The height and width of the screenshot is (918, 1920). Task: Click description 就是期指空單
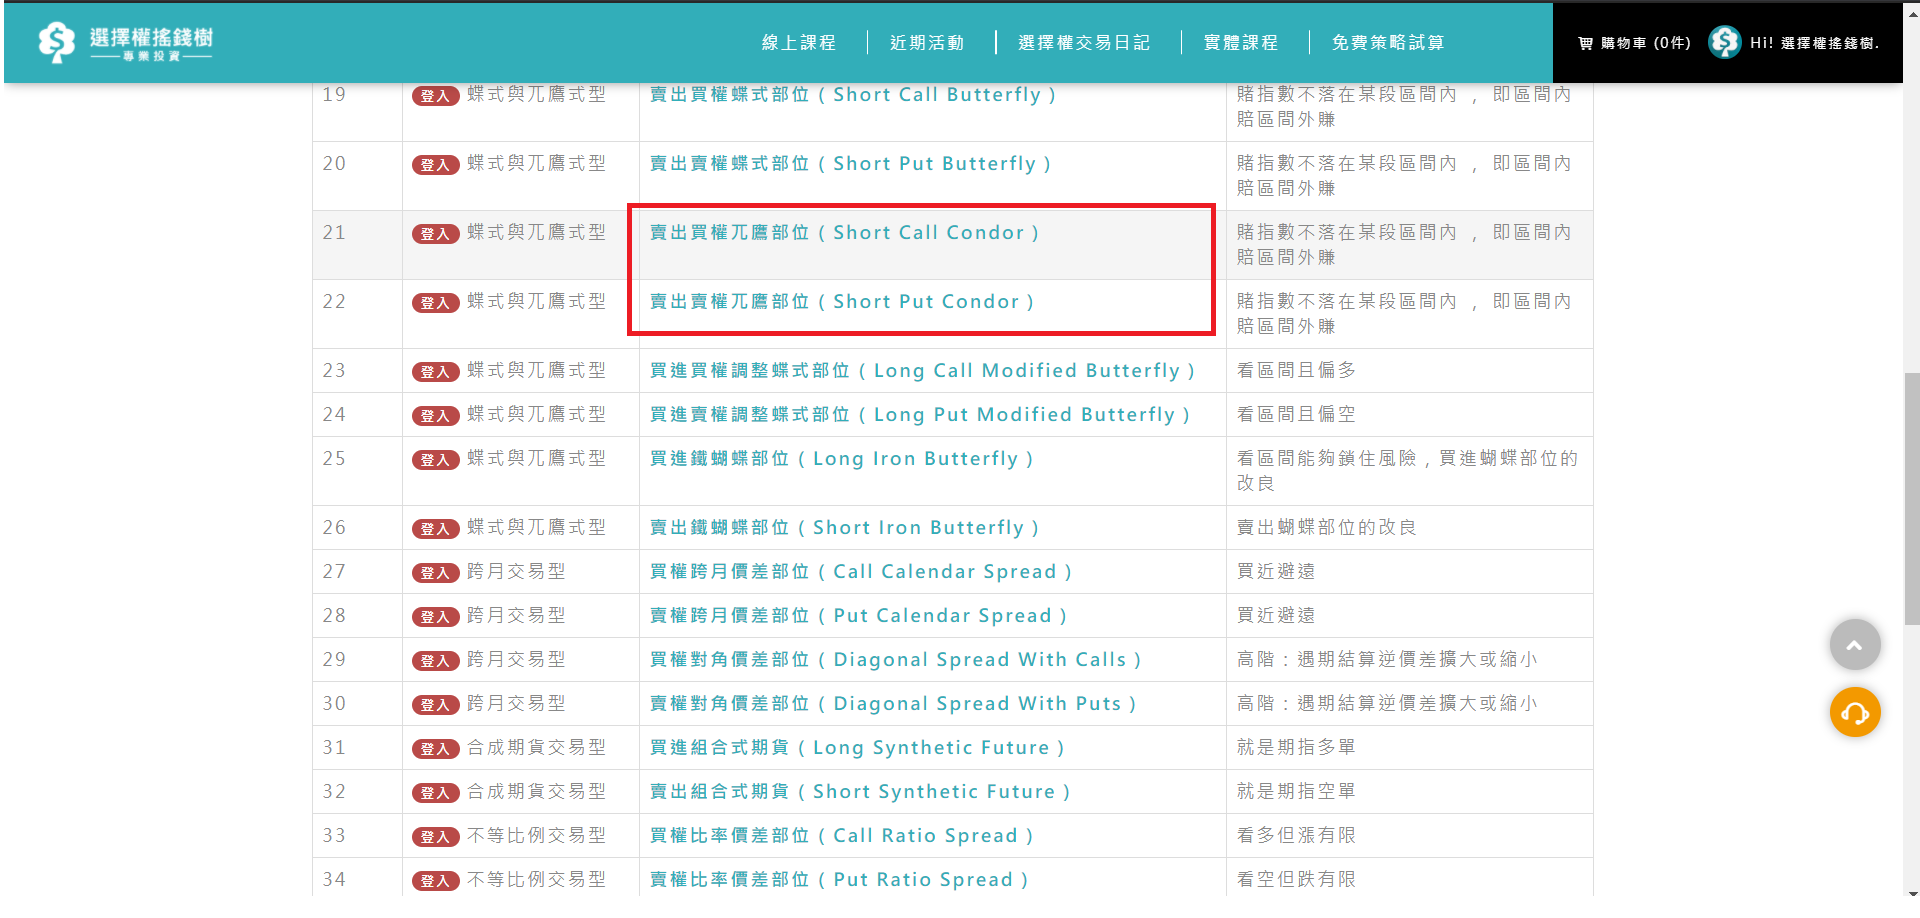click(x=1296, y=791)
